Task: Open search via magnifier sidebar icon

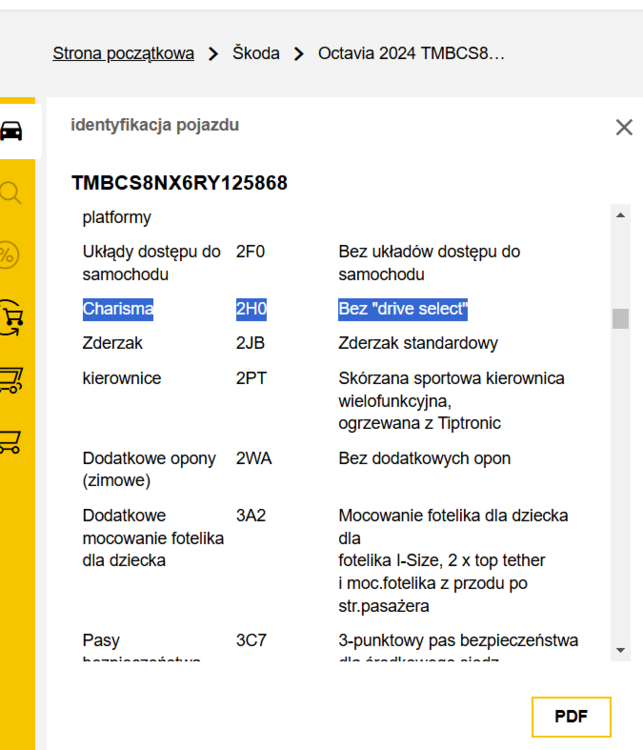Action: [11, 192]
